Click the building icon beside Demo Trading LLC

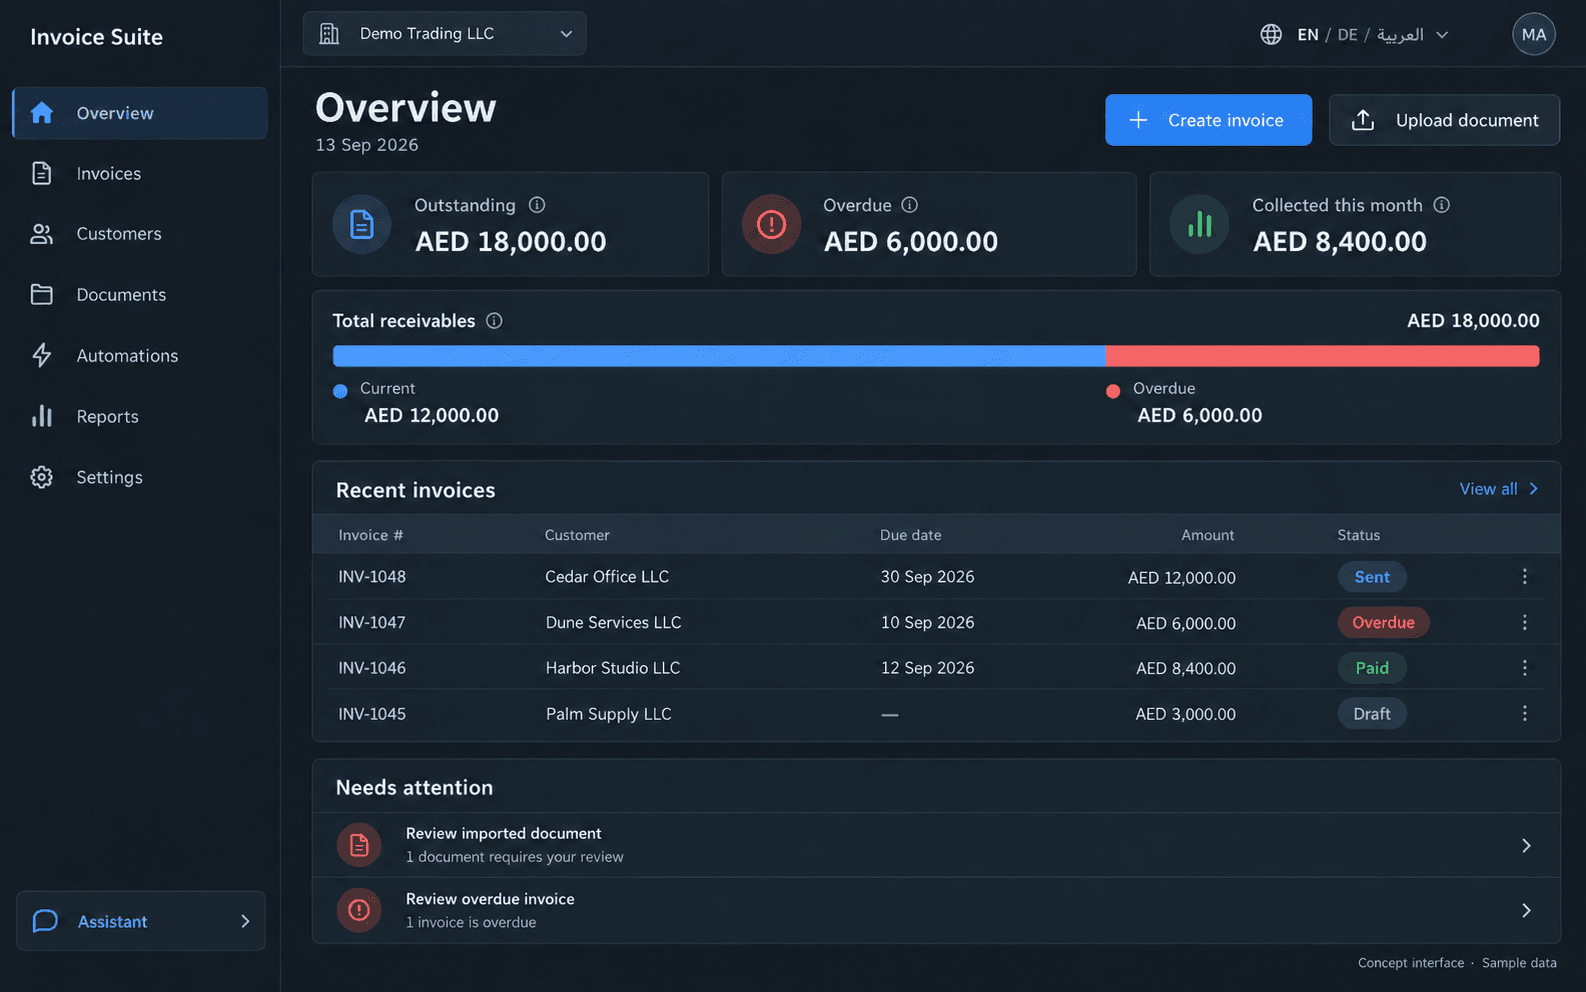[x=329, y=34]
